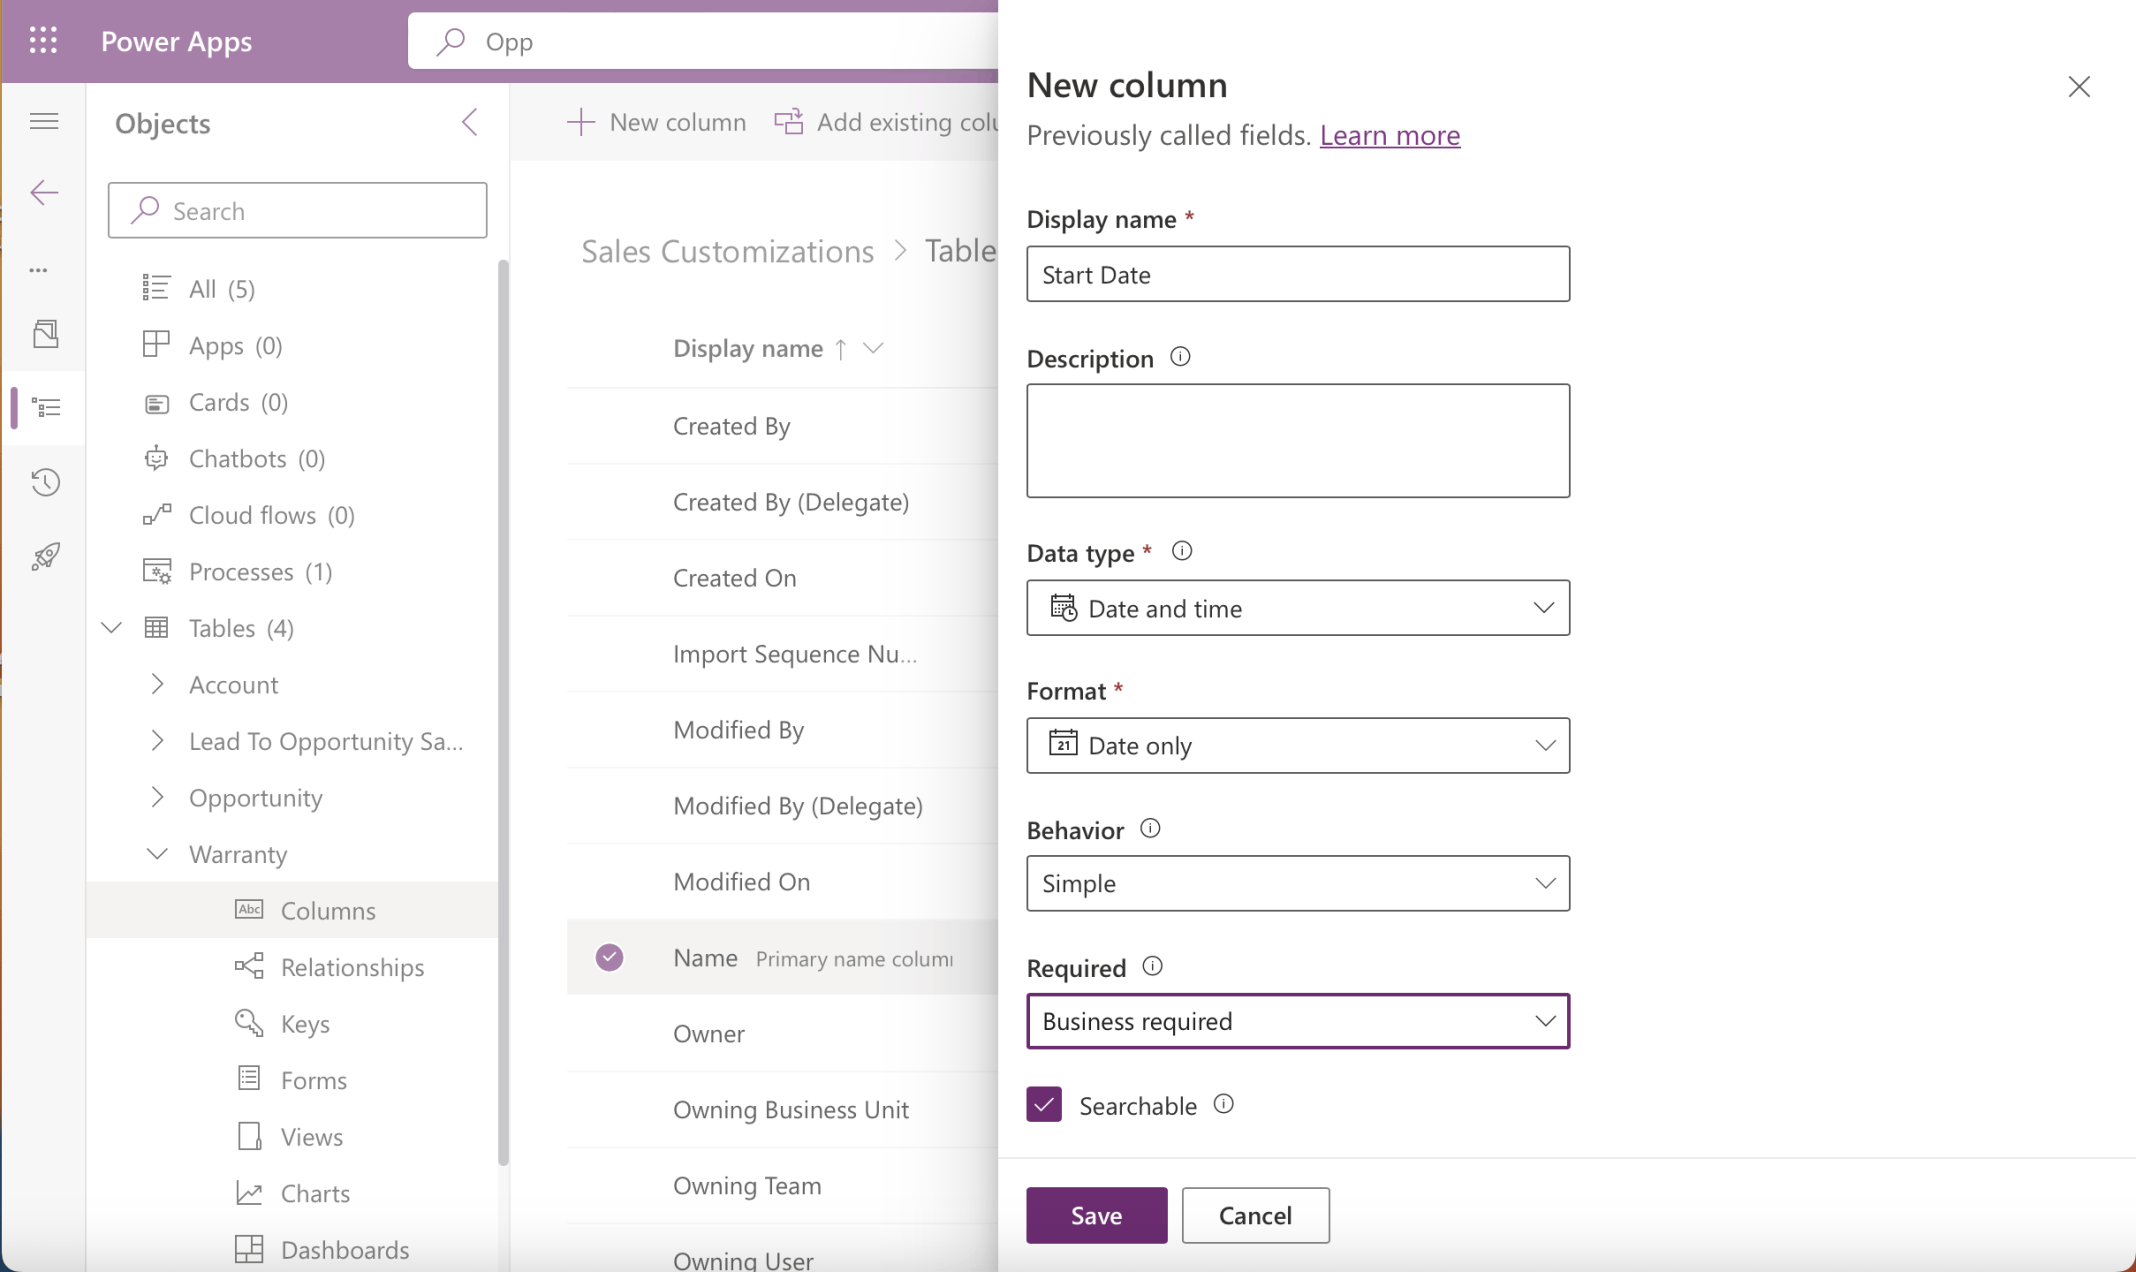
Task: Collapse the navigation pane via hamburger icon
Action: tap(43, 120)
